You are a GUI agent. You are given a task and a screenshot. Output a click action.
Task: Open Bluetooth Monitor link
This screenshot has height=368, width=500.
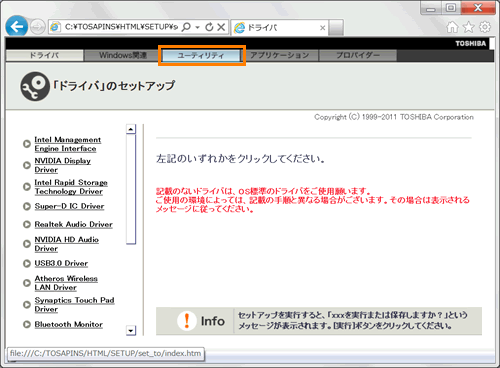click(68, 324)
